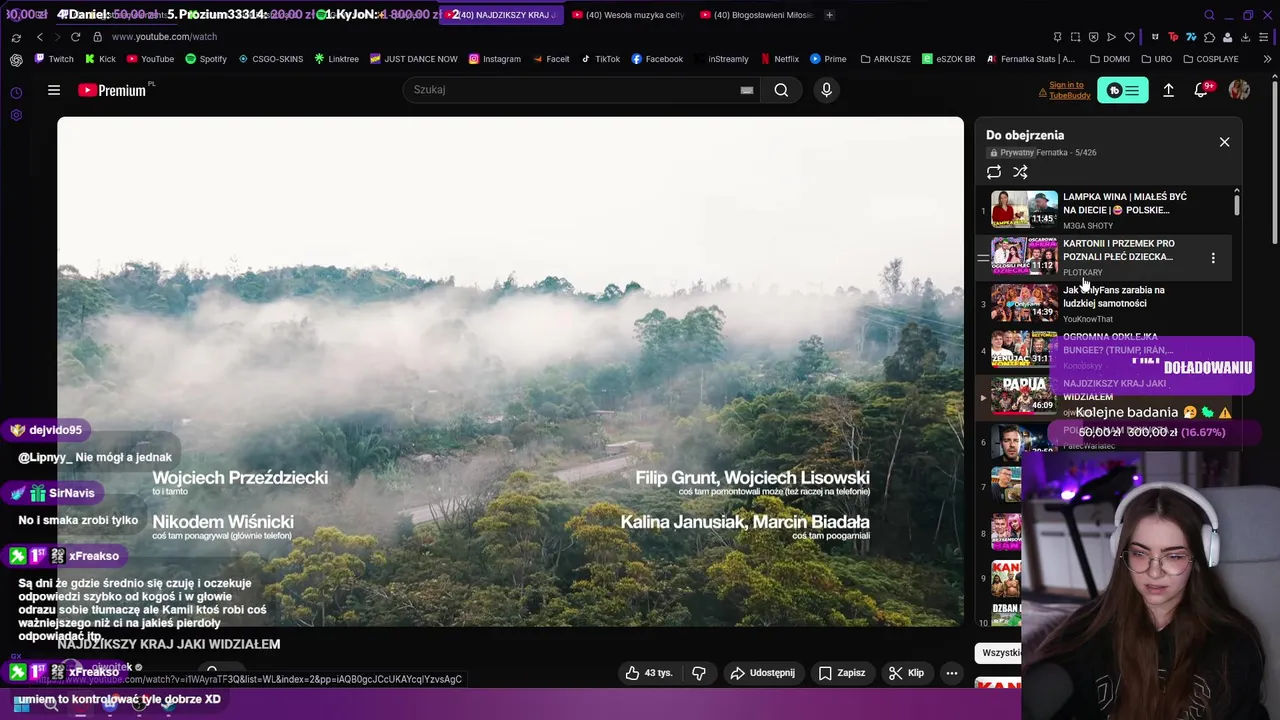Expand the DOMKI bookmark folder
This screenshot has height=720, width=1280.
click(1109, 59)
